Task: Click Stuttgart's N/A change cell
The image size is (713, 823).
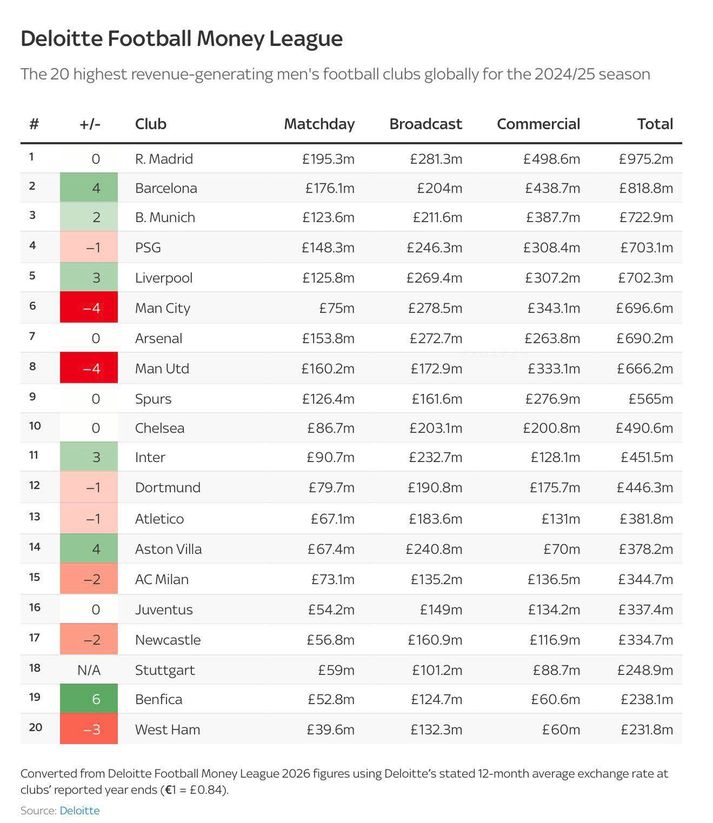Action: [x=94, y=669]
